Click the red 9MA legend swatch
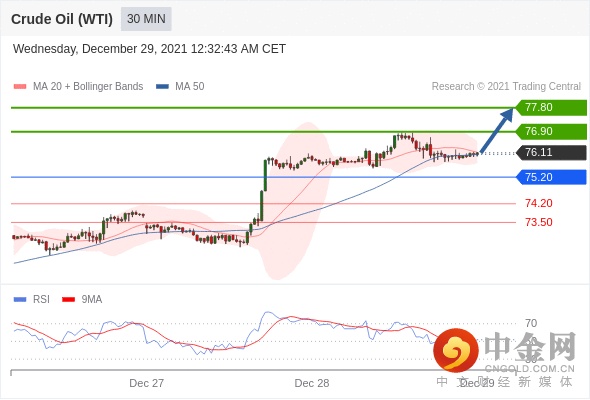This screenshot has width=590, height=400. point(68,300)
